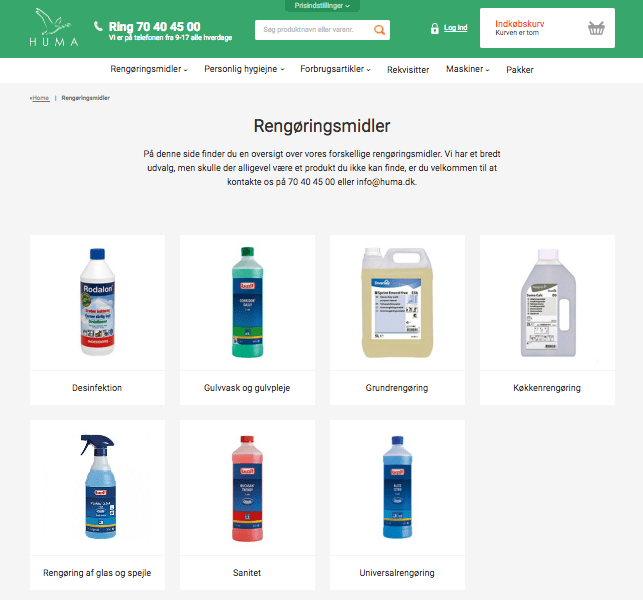This screenshot has height=600, width=643.
Task: Select the Sanitet category label
Action: (x=247, y=573)
